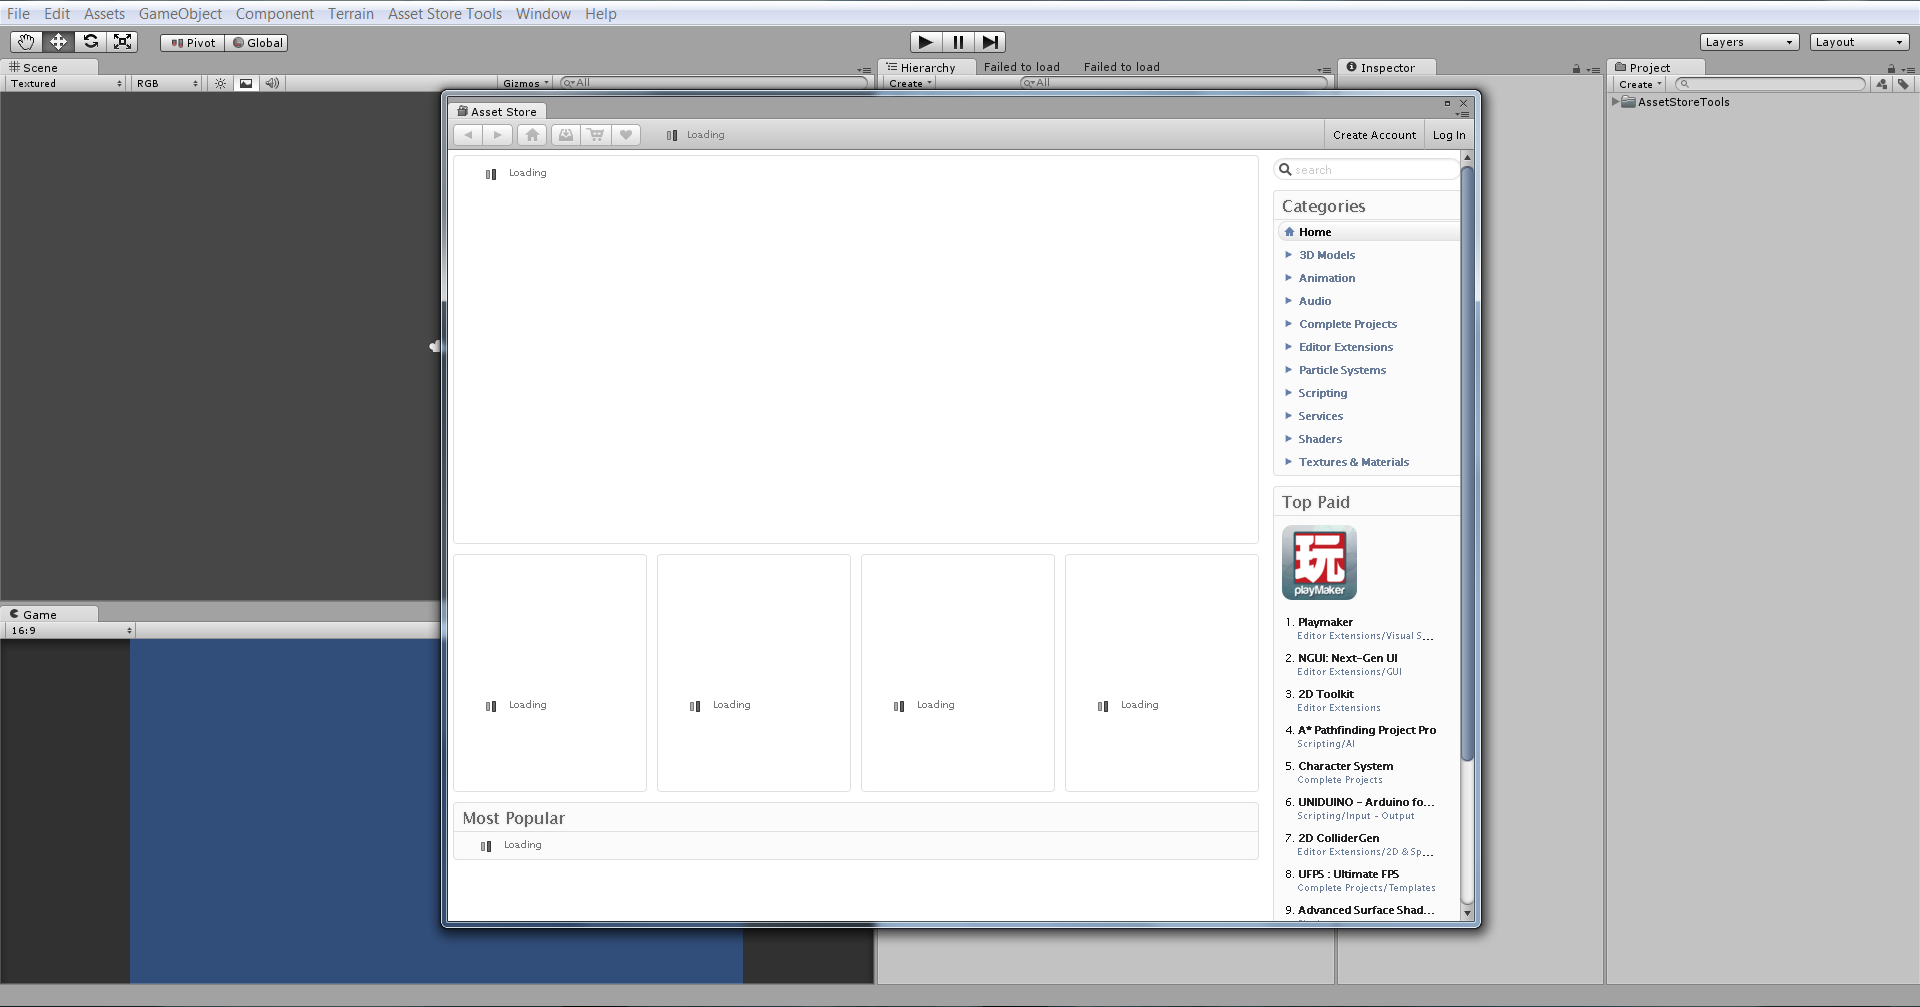The width and height of the screenshot is (1920, 1007).
Task: Open the Asset Store Tools menu
Action: tap(445, 14)
